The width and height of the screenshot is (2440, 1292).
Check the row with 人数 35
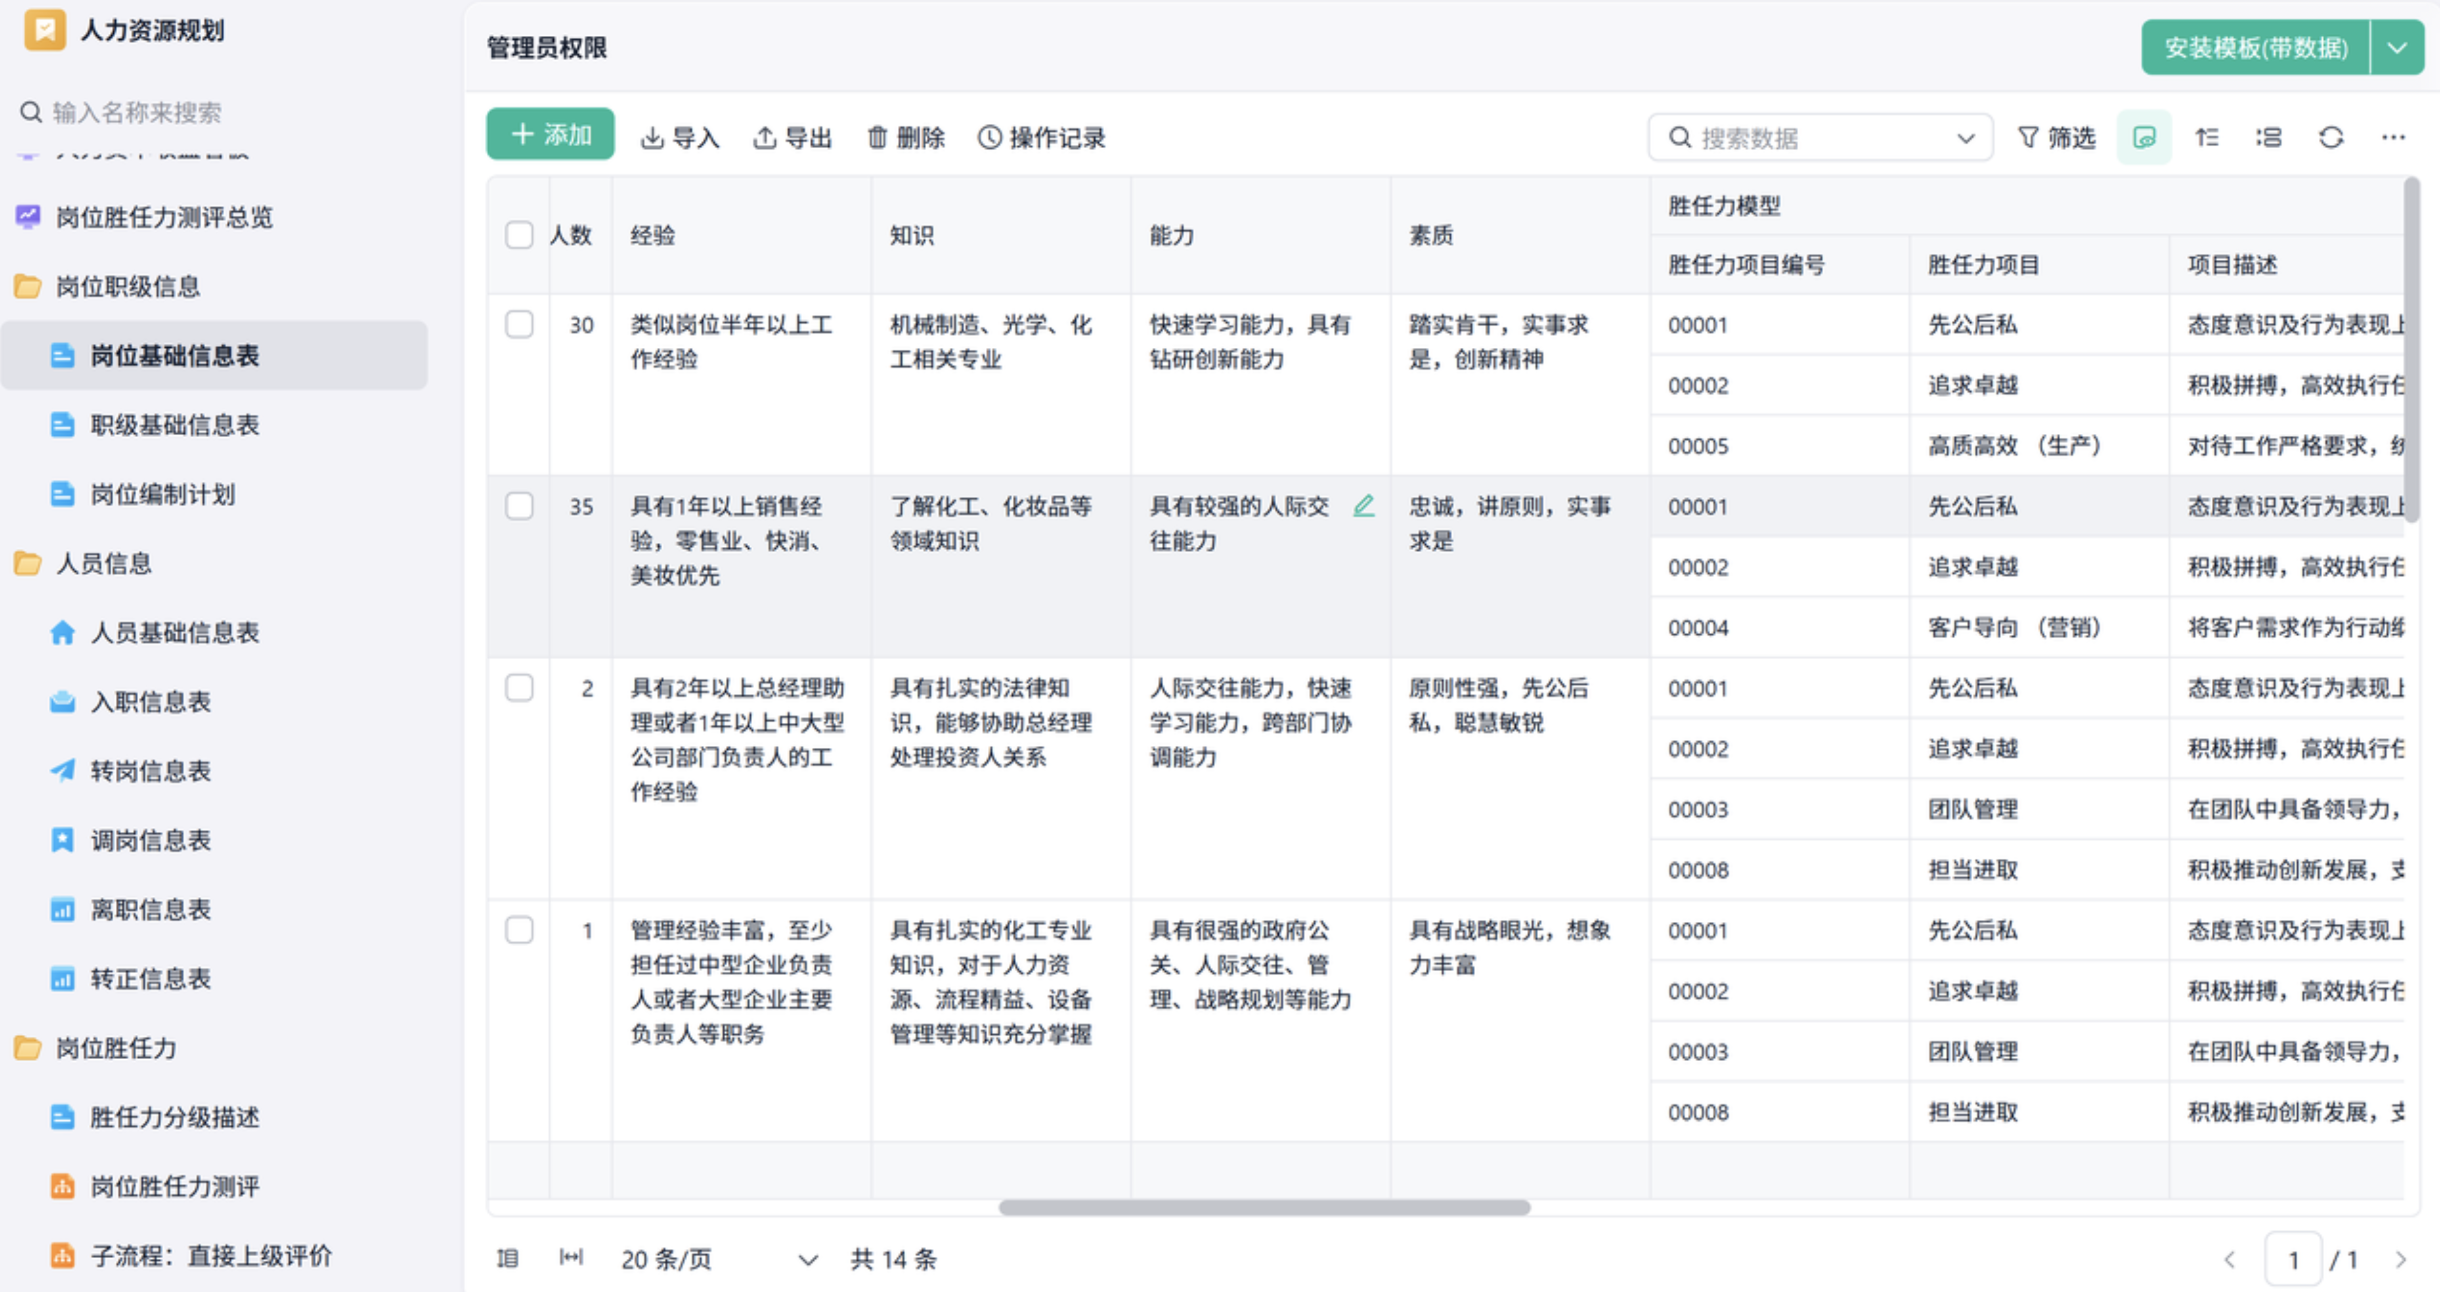point(519,506)
